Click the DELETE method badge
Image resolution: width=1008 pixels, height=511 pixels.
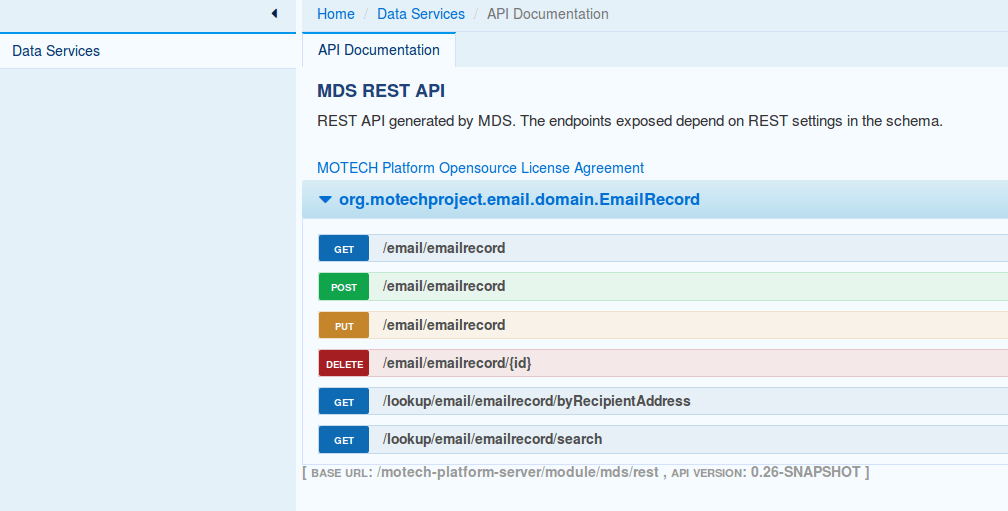[x=344, y=363]
